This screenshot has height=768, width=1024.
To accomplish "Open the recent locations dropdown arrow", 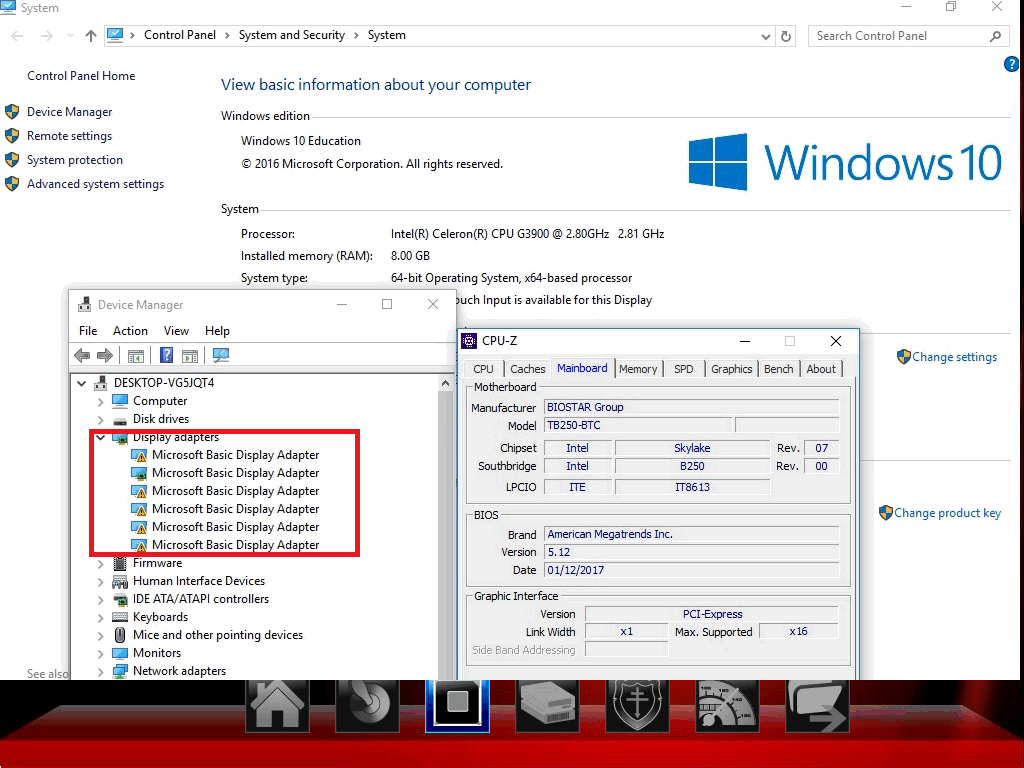I will [70, 36].
